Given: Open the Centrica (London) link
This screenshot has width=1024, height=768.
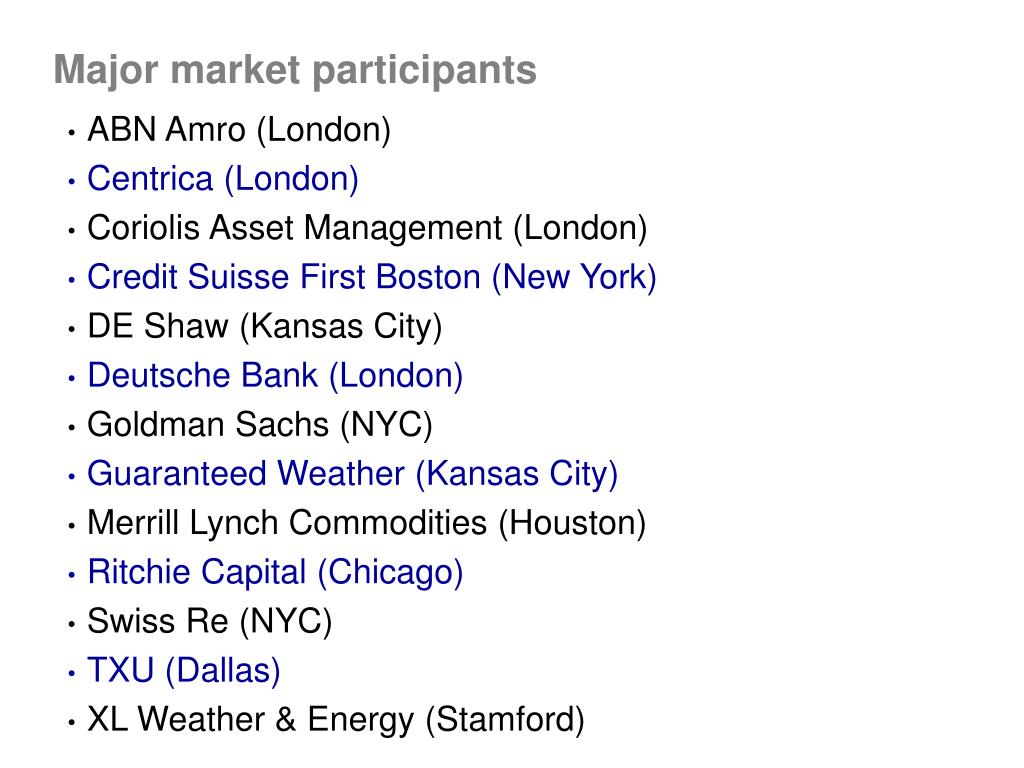Looking at the screenshot, I should click(223, 179).
